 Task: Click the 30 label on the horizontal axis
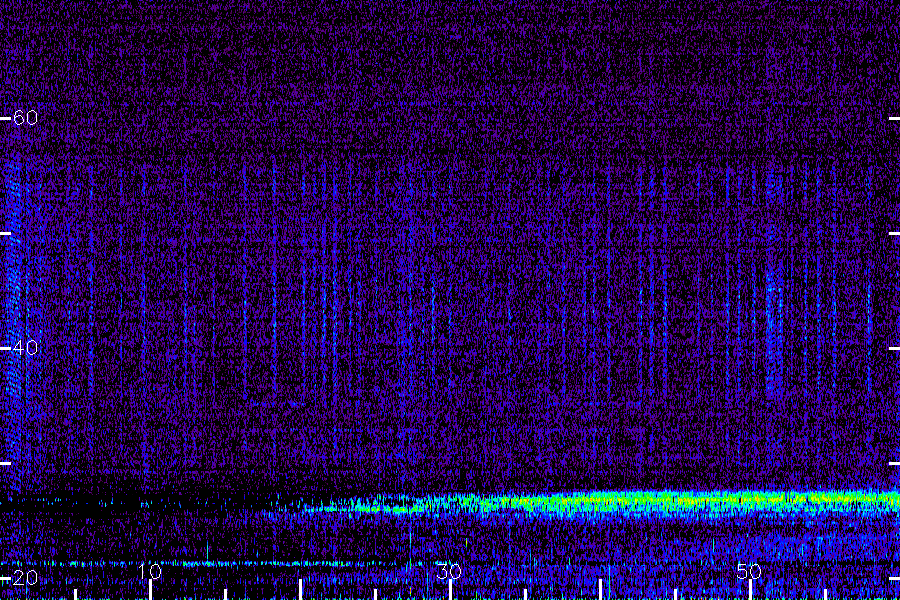tap(449, 571)
